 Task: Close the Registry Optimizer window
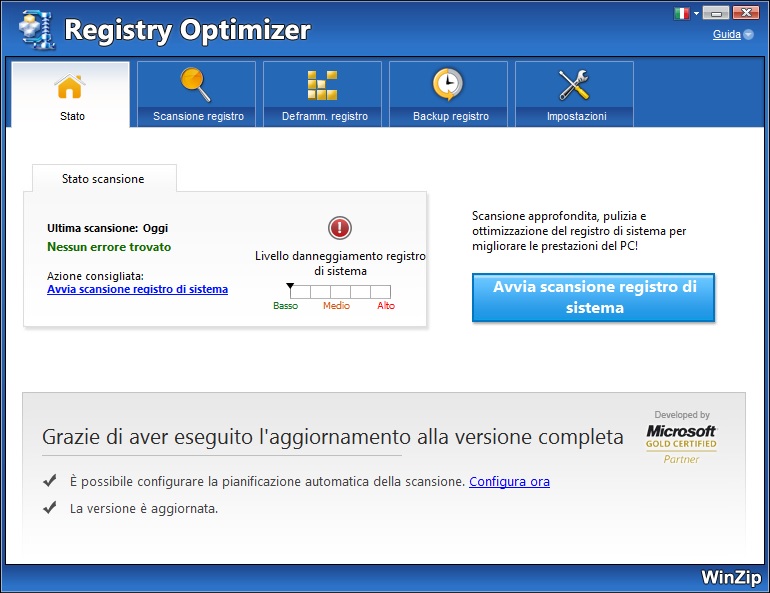click(x=746, y=13)
